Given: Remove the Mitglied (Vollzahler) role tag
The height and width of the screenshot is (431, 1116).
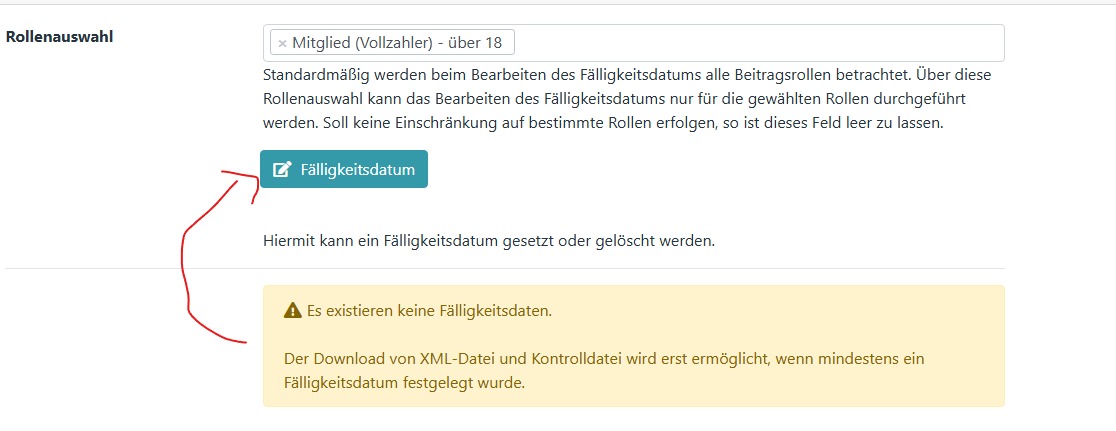Looking at the screenshot, I should click(x=282, y=43).
